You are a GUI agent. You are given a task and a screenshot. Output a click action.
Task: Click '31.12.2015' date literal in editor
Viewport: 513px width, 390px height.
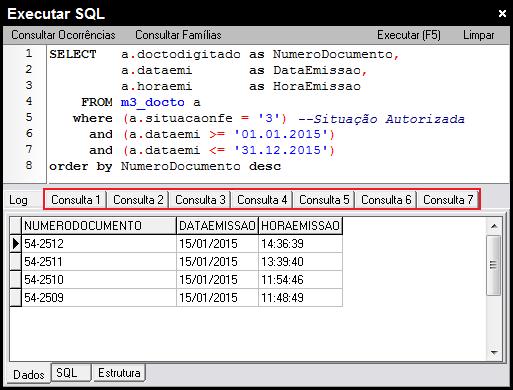coord(281,150)
